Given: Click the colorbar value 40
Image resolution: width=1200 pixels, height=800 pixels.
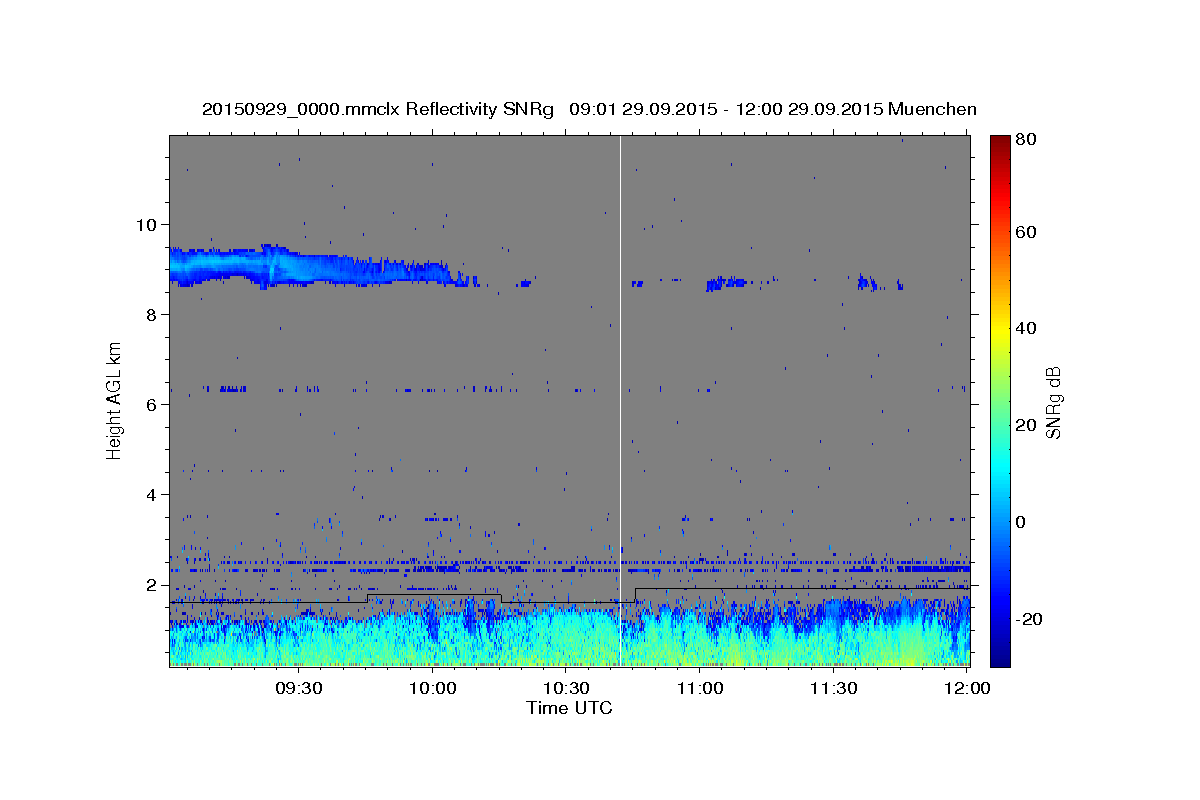Looking at the screenshot, I should click(1027, 328).
